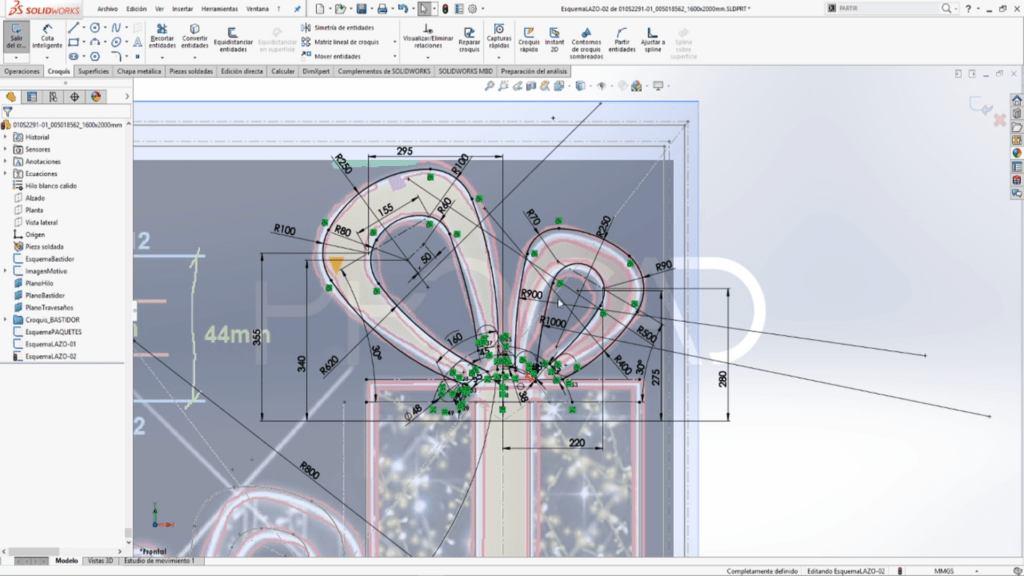The image size is (1024, 576).
Task: Select the Spline sketch tool
Action: (116, 27)
